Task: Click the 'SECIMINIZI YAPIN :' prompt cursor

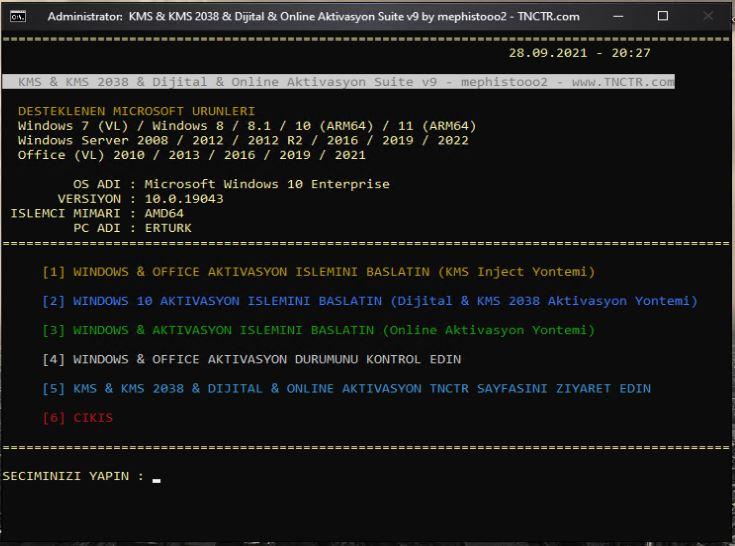Action: coord(157,479)
